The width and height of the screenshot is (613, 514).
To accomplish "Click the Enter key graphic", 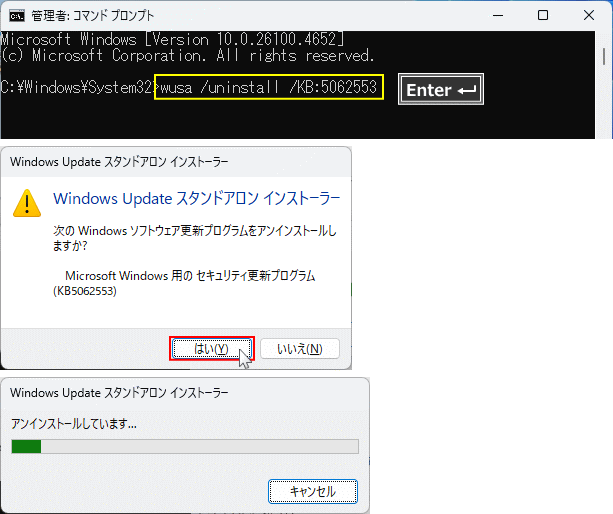I will point(440,90).
